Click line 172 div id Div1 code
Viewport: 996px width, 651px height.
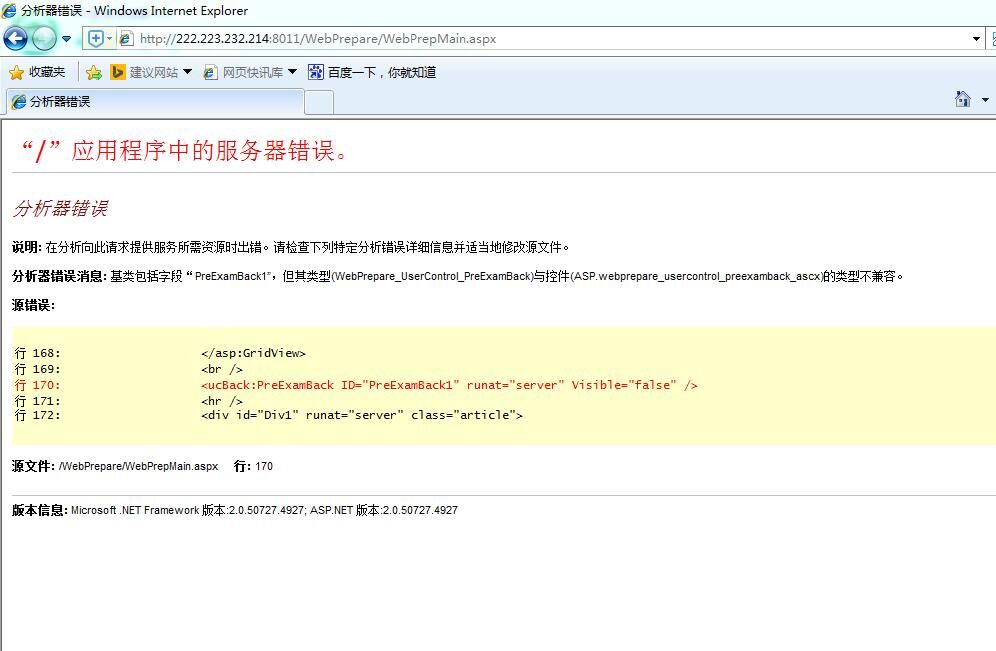point(362,415)
